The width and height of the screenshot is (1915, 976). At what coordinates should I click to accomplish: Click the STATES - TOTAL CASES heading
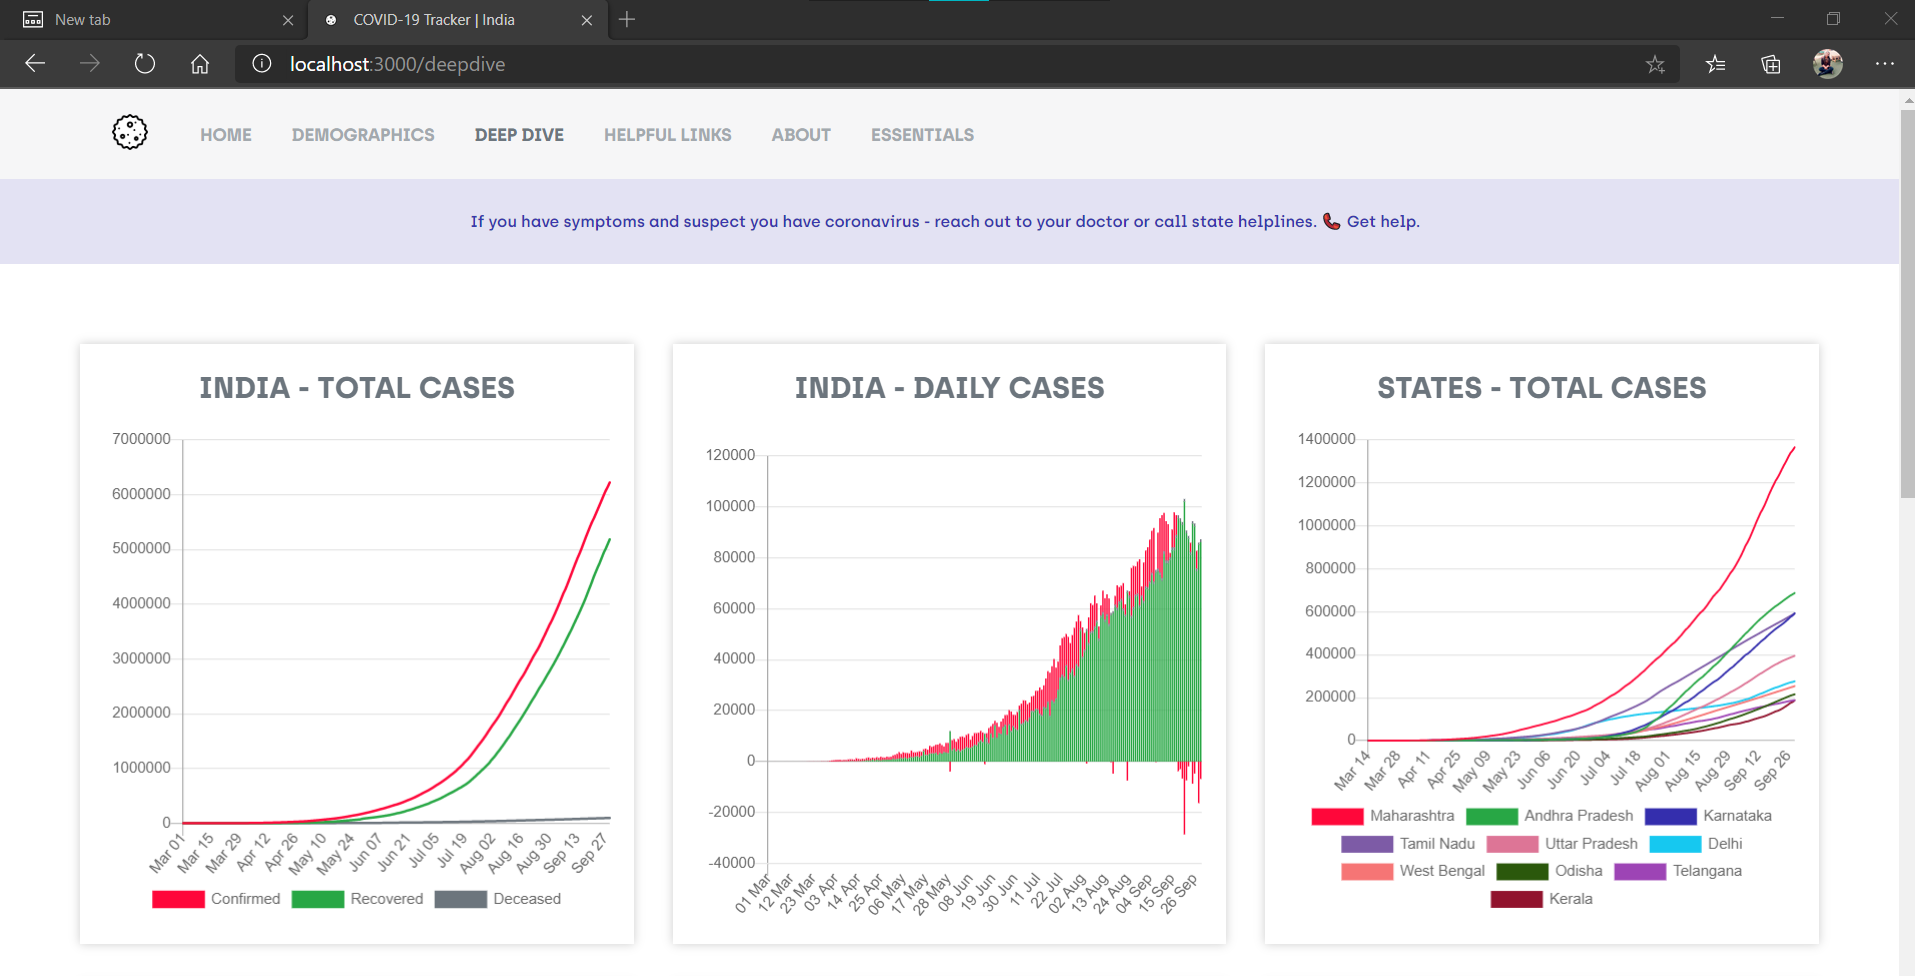coord(1542,388)
